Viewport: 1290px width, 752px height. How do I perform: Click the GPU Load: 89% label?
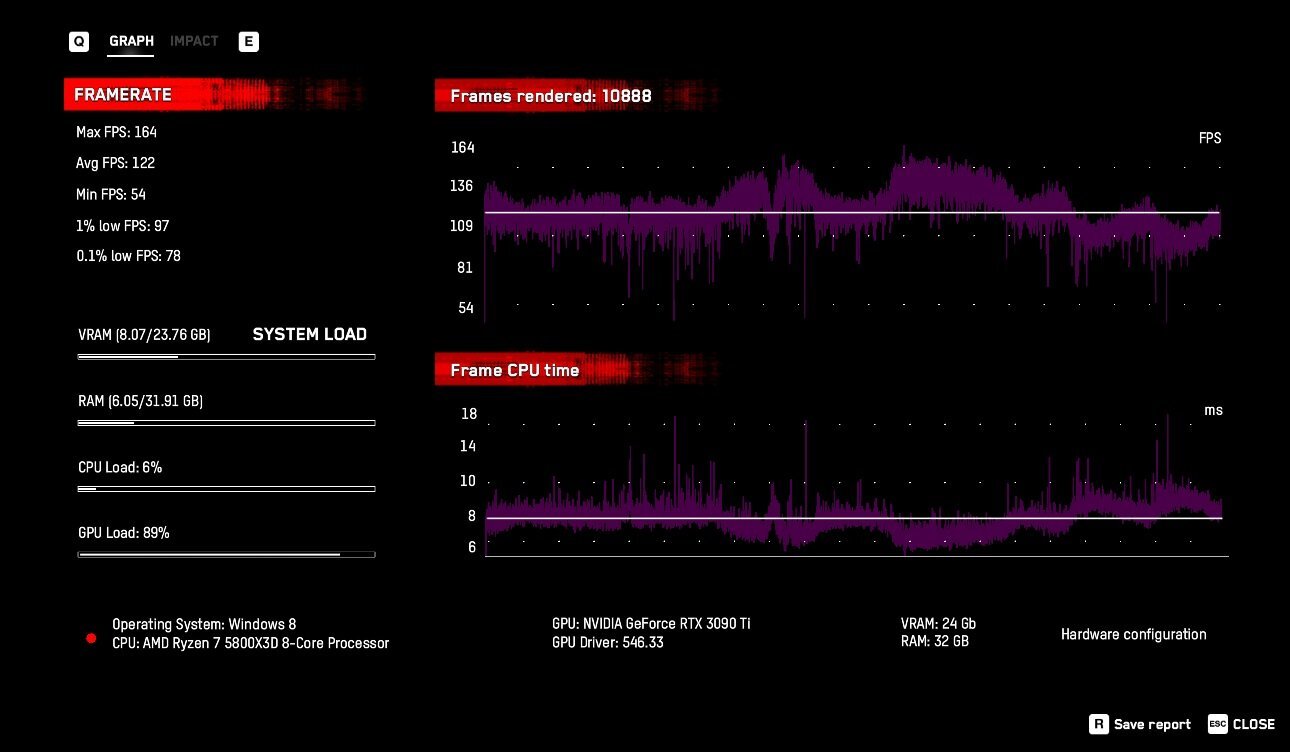(124, 533)
